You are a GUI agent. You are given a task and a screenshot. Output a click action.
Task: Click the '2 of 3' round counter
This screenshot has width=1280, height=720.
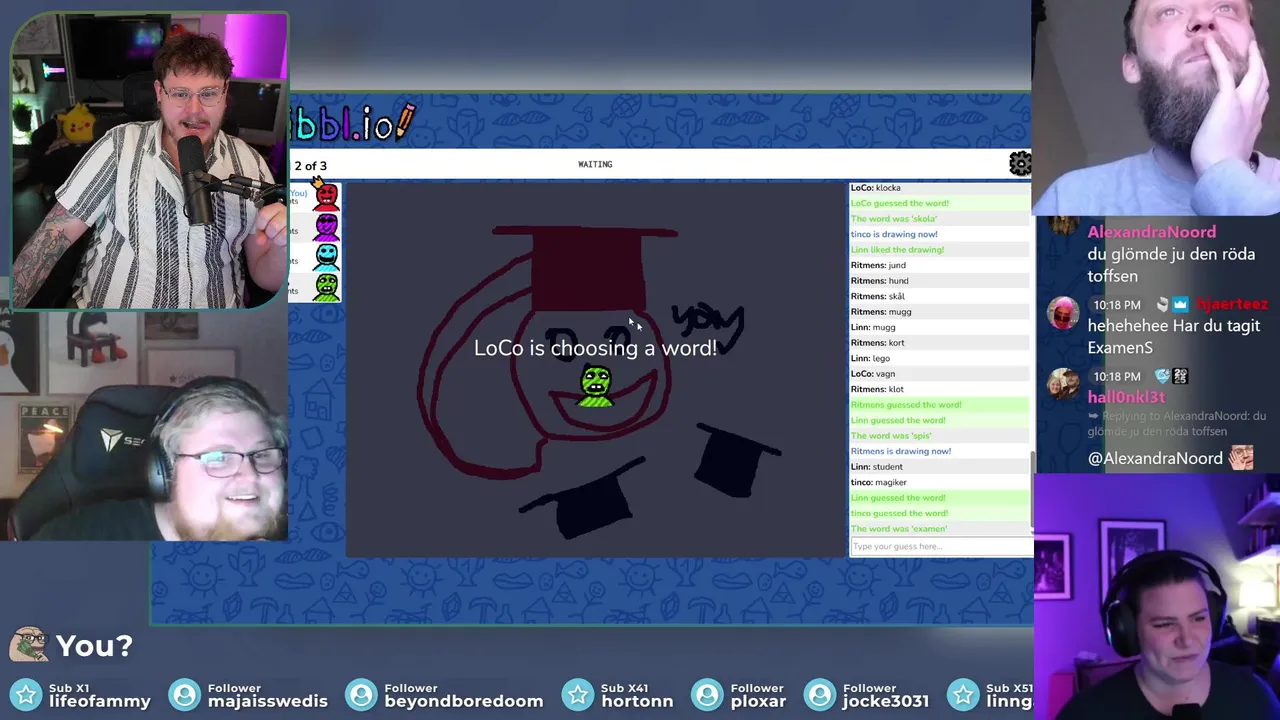pyautogui.click(x=310, y=166)
